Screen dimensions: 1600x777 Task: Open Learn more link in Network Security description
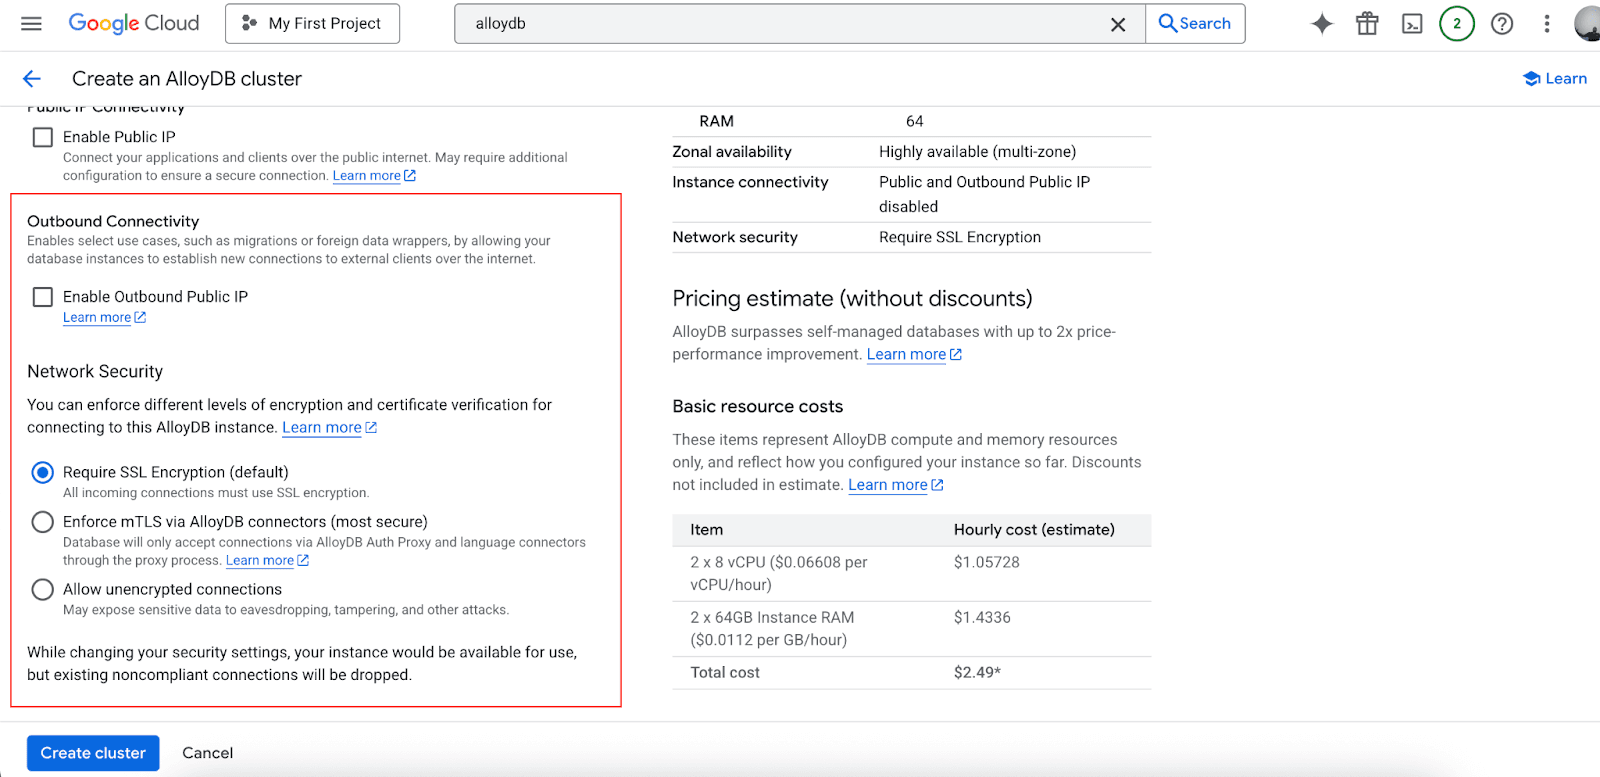[x=329, y=428]
